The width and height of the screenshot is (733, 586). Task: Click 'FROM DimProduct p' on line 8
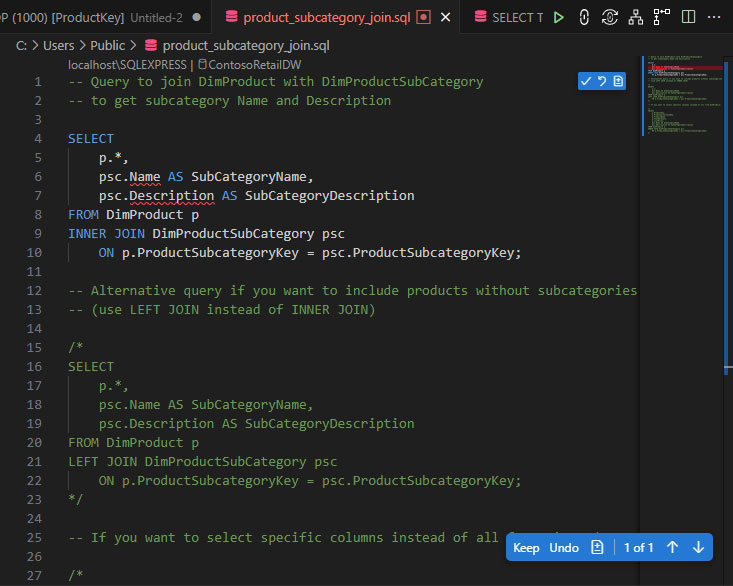pos(134,215)
